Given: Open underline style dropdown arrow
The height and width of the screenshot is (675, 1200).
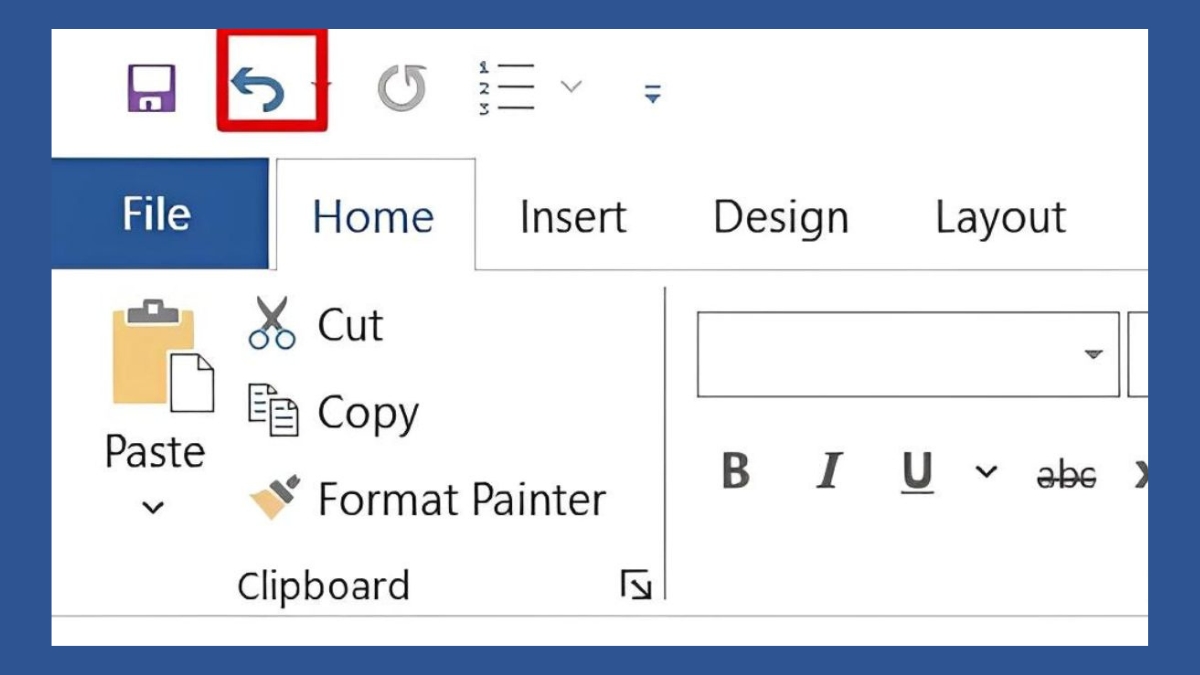Looking at the screenshot, I should (986, 471).
